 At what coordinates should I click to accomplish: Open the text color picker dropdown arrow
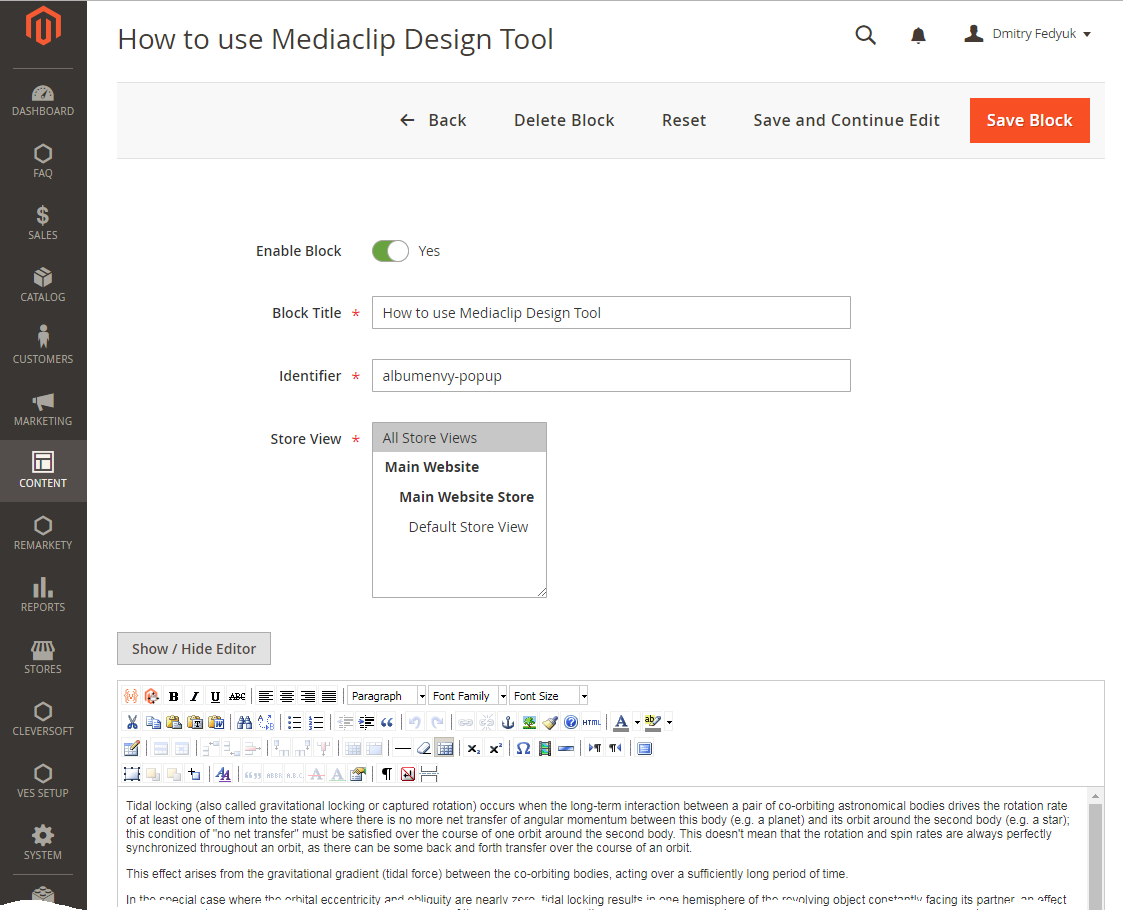click(x=637, y=722)
